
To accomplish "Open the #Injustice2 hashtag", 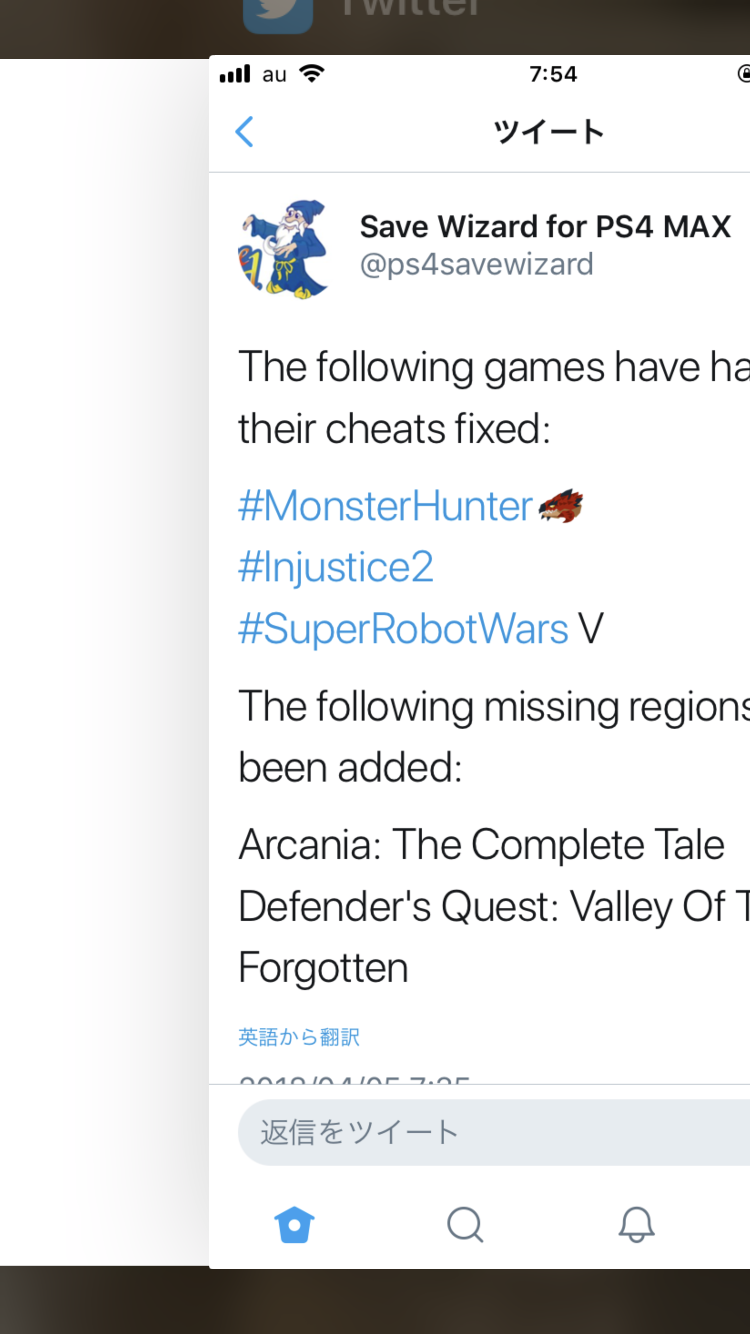I will (x=336, y=568).
